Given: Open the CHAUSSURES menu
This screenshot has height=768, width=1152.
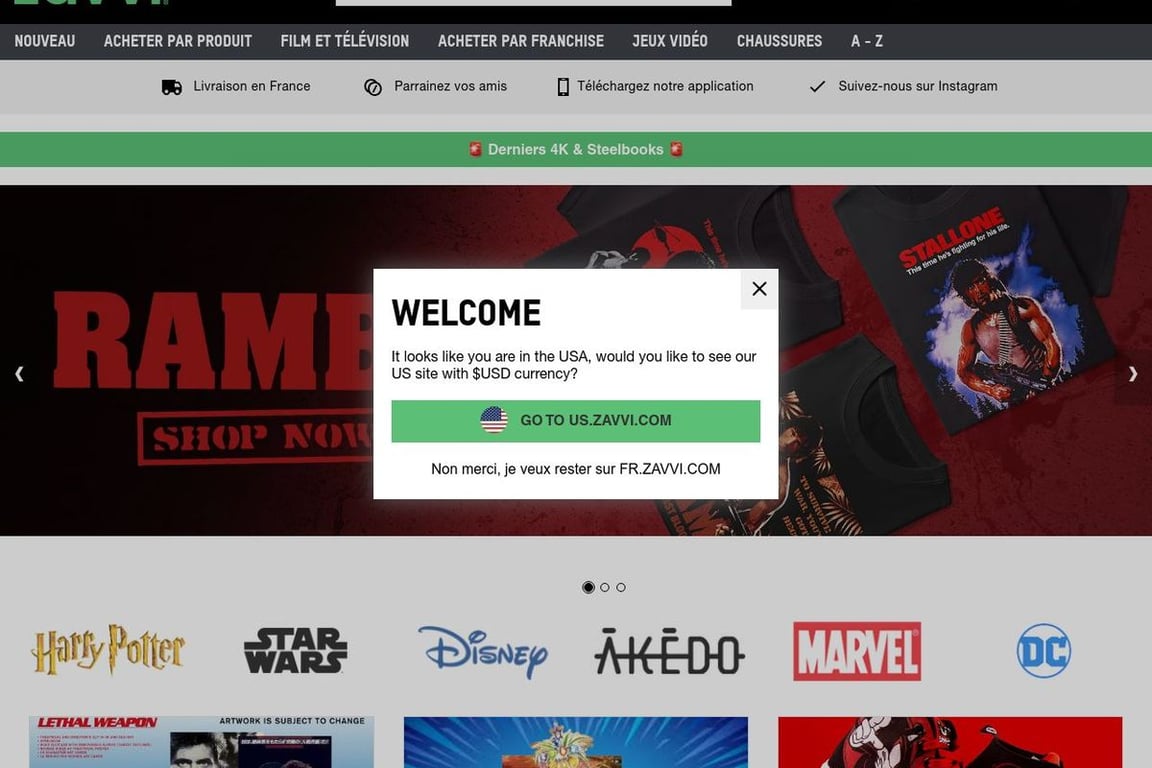Looking at the screenshot, I should (x=780, y=41).
